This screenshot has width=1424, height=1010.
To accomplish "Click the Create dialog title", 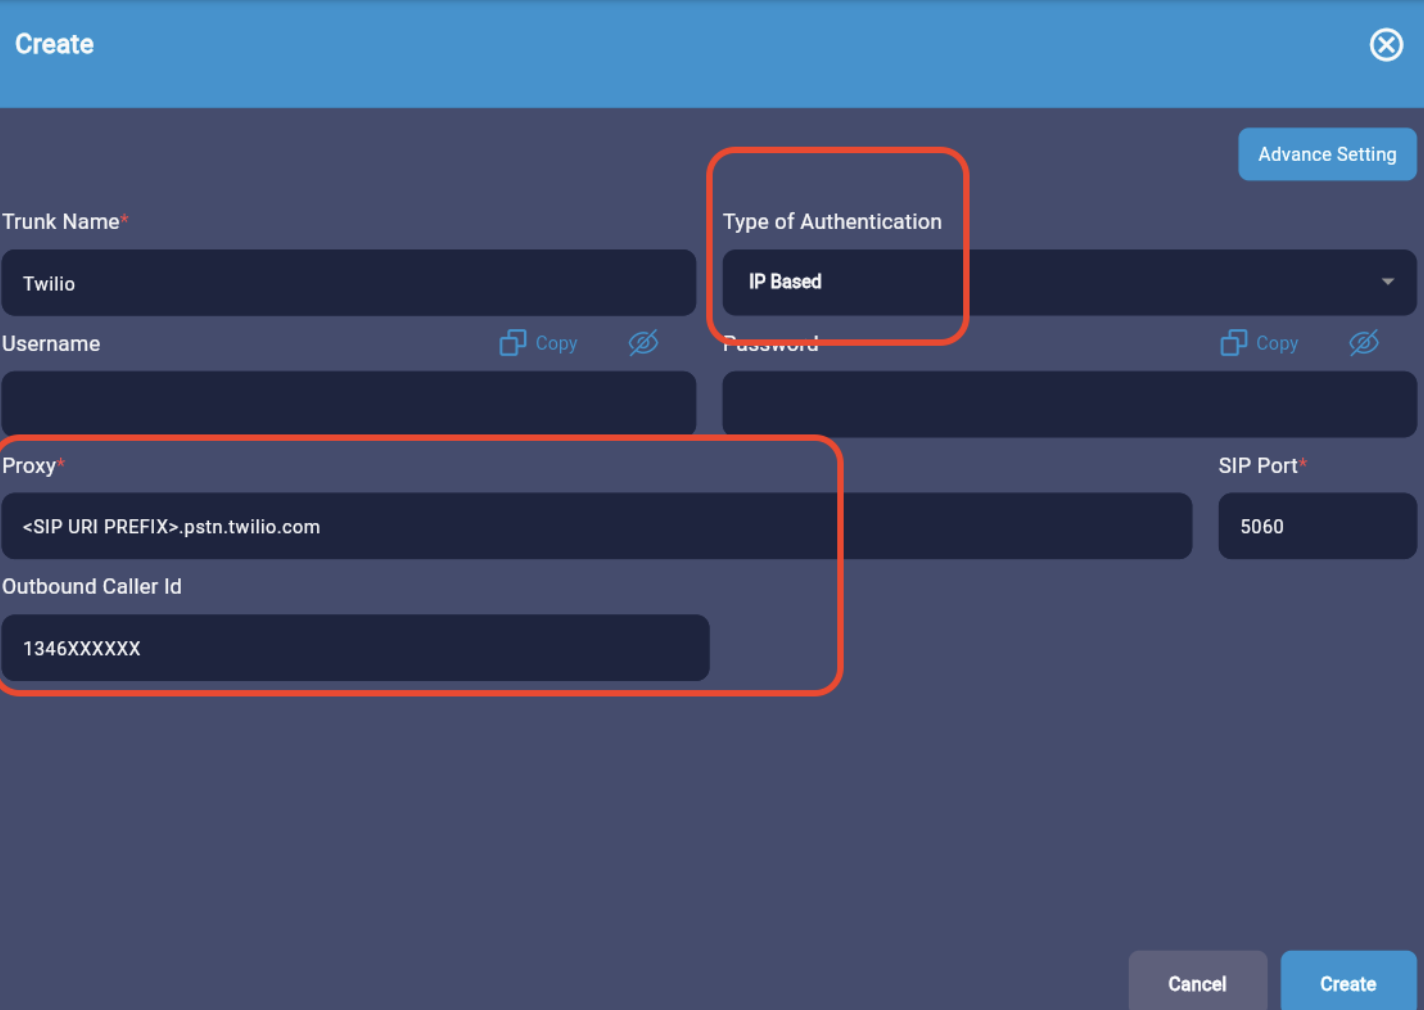I will (53, 44).
